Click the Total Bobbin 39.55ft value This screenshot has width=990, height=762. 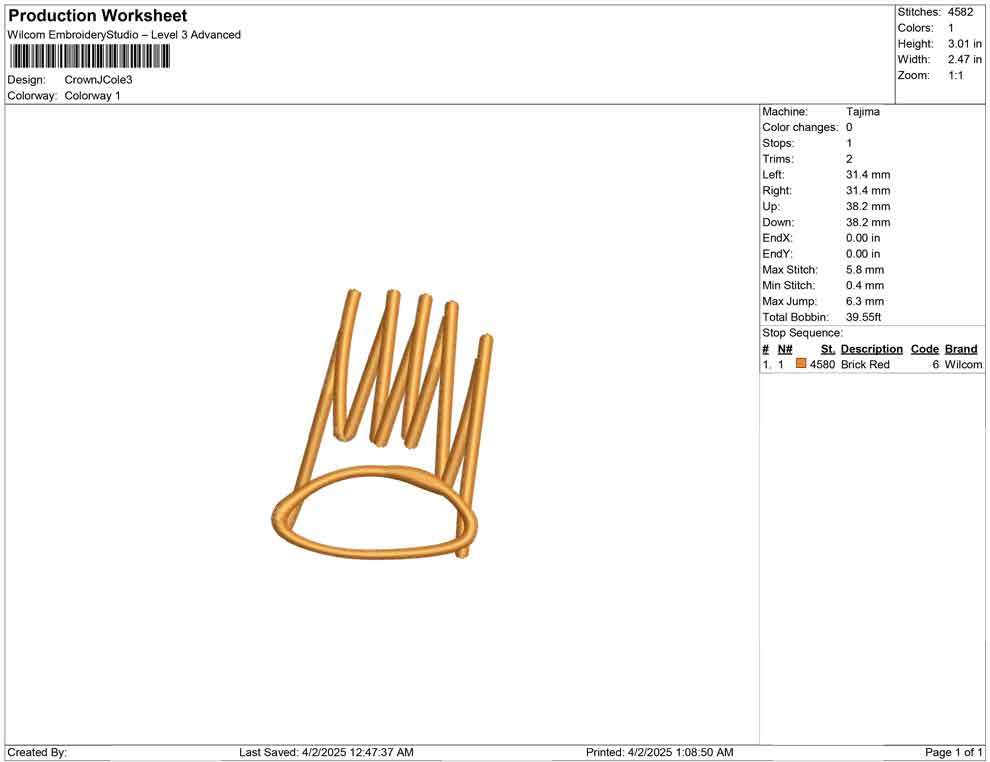(866, 317)
